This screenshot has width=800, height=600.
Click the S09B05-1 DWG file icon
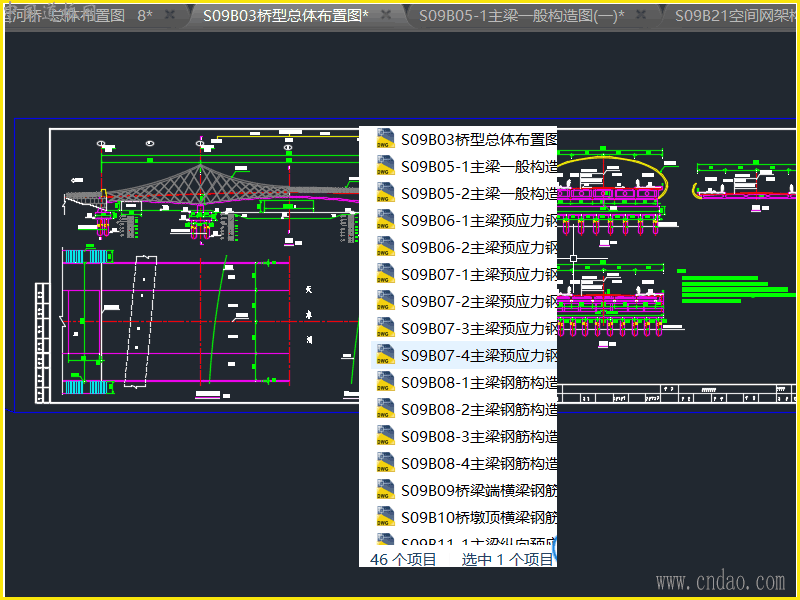(x=385, y=166)
